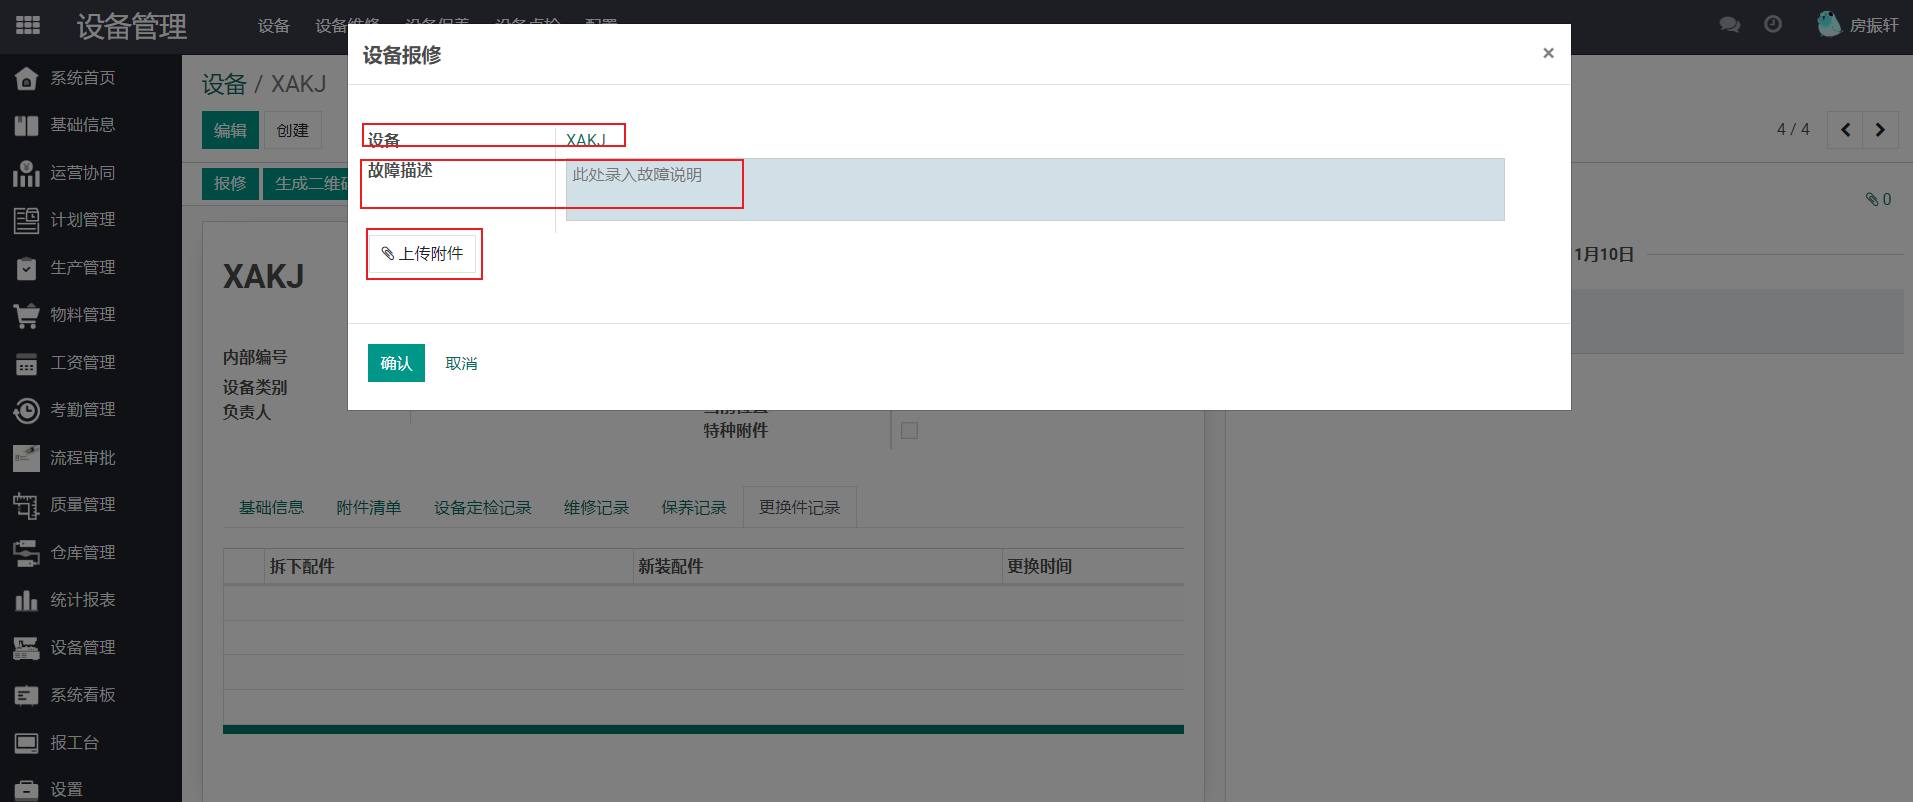Viewport: 1913px width, 802px height.
Task: Go to the next record arrow
Action: click(1880, 130)
